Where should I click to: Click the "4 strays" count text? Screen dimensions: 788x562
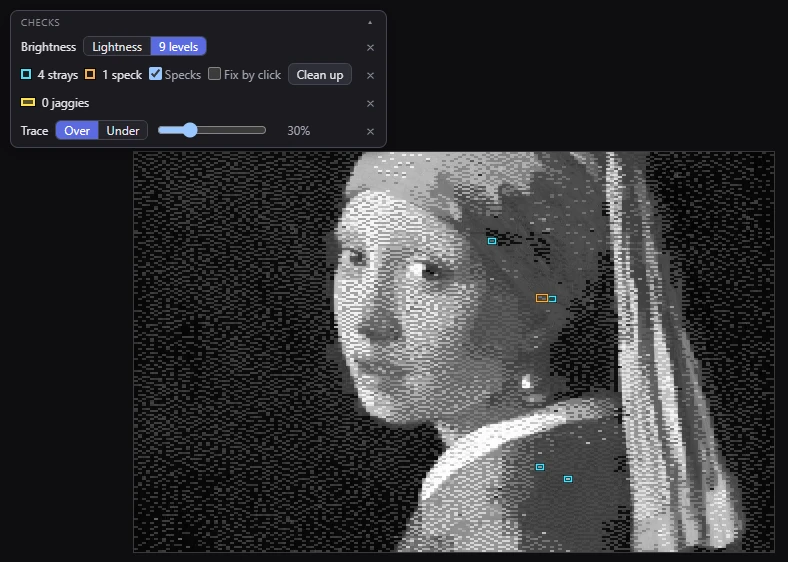(x=58, y=75)
